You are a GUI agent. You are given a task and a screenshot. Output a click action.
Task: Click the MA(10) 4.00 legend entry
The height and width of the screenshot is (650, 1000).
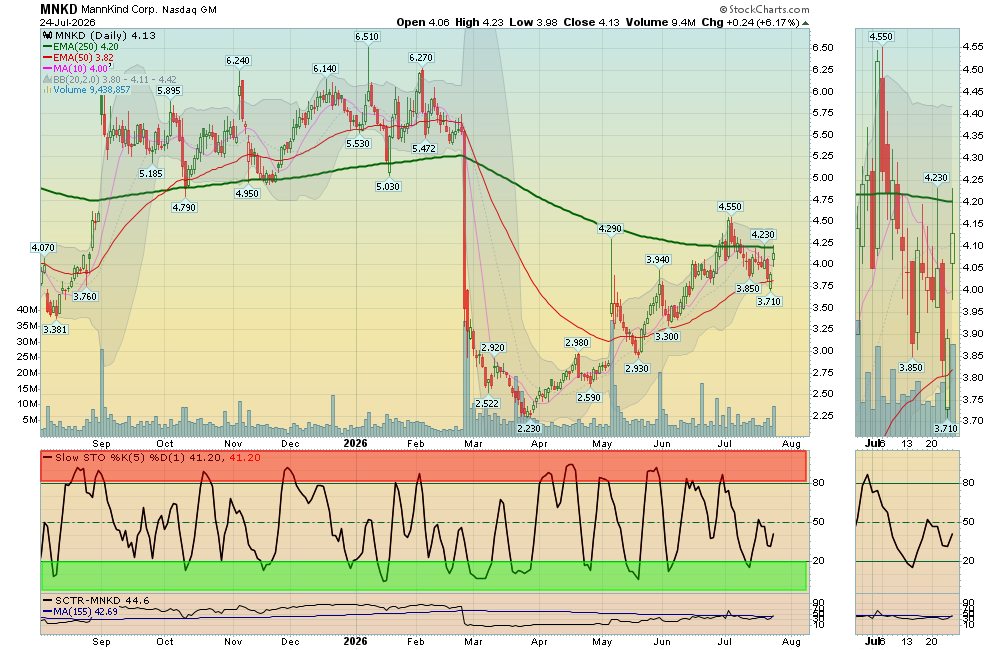[77, 68]
